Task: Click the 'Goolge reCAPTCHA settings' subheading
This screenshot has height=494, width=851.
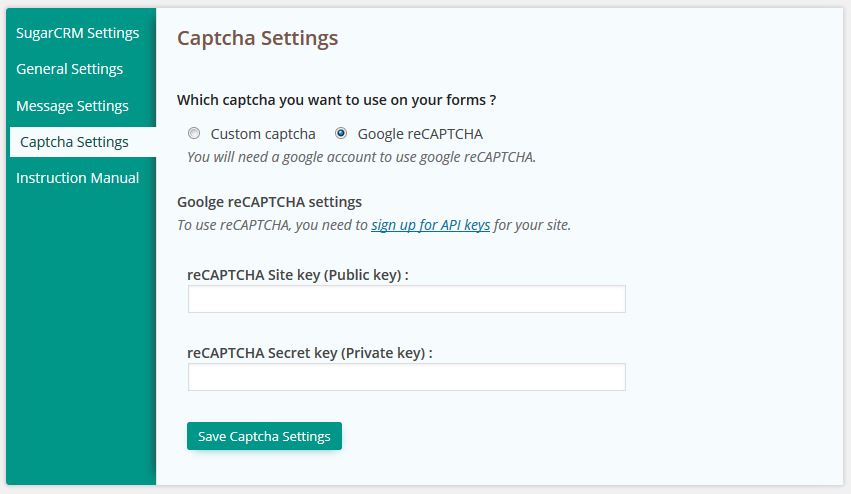Action: click(x=269, y=202)
